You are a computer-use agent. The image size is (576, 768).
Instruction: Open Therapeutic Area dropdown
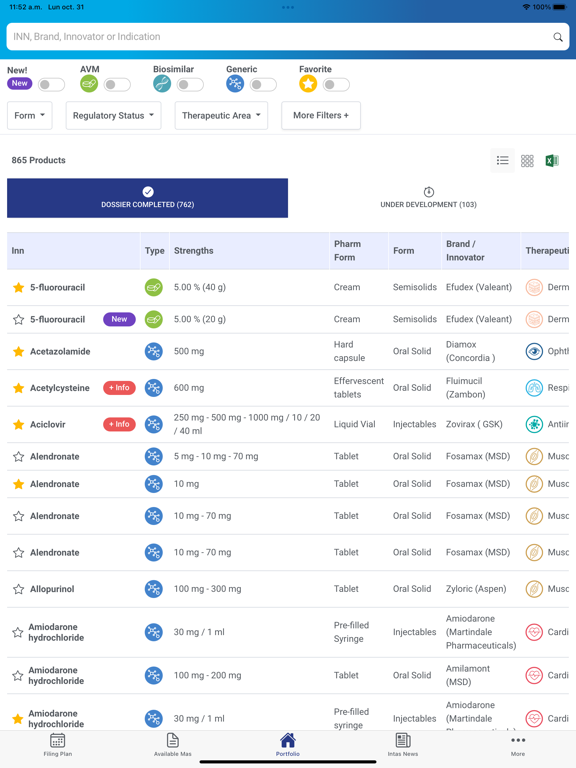click(x=221, y=116)
